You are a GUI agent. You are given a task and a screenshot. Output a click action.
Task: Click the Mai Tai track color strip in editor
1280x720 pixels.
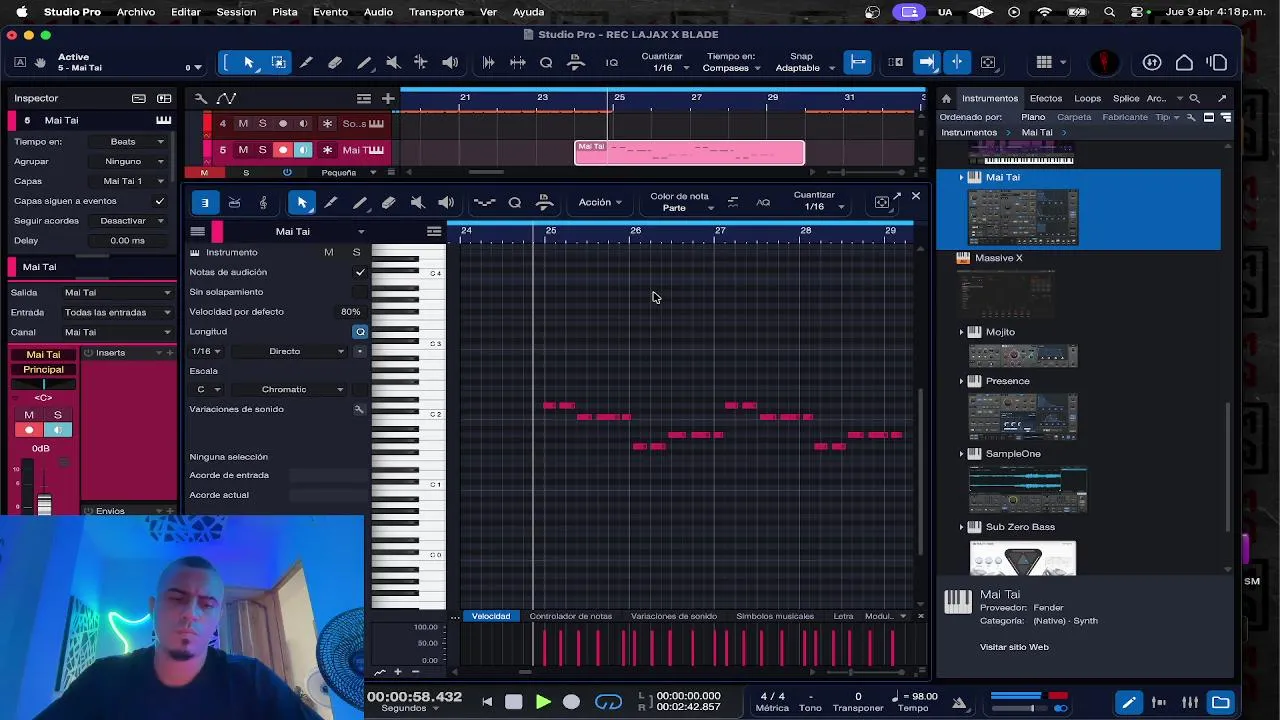217,231
